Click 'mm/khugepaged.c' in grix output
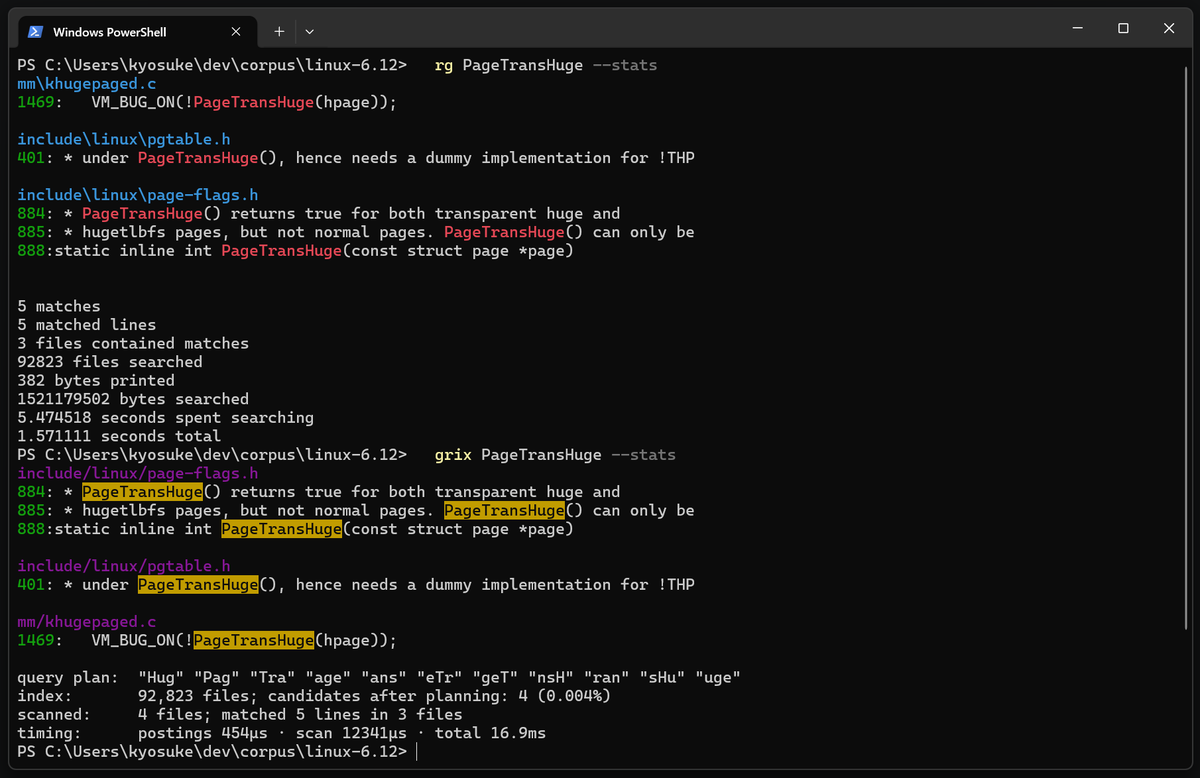 tap(86, 622)
